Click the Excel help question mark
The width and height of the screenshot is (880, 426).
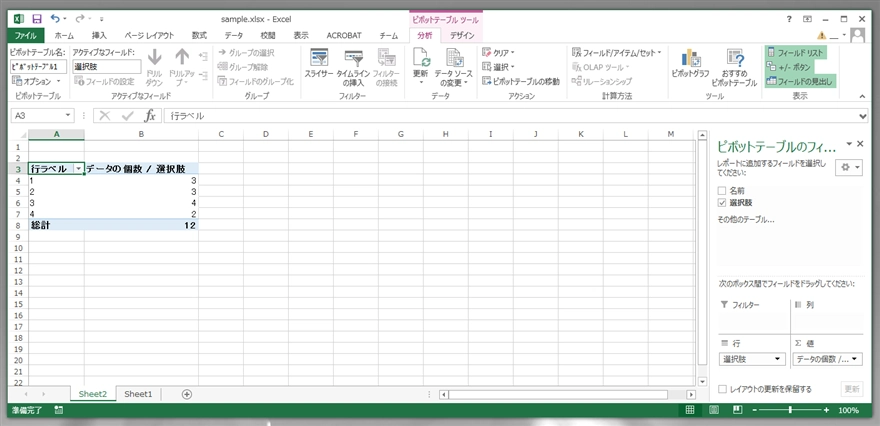(790, 19)
